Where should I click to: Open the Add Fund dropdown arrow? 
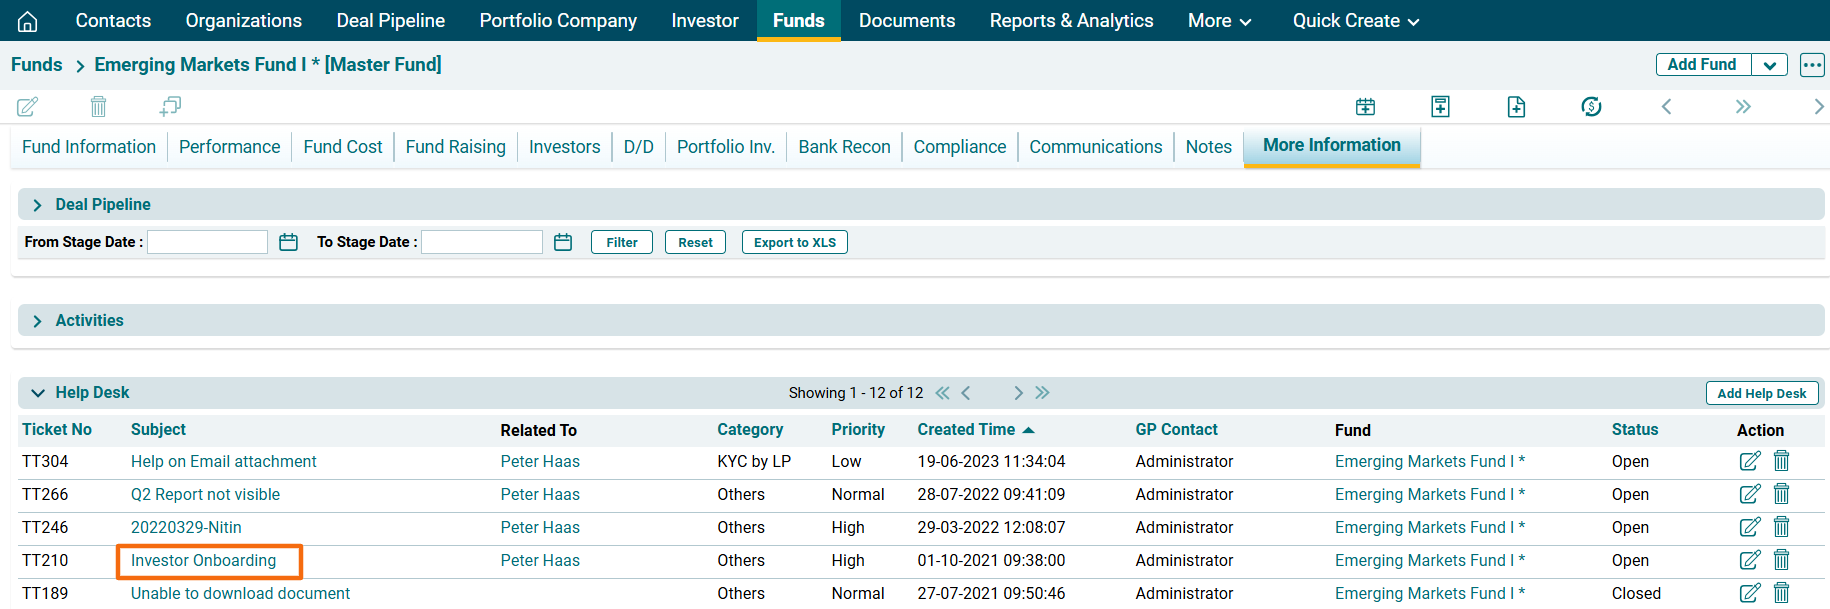[1769, 65]
